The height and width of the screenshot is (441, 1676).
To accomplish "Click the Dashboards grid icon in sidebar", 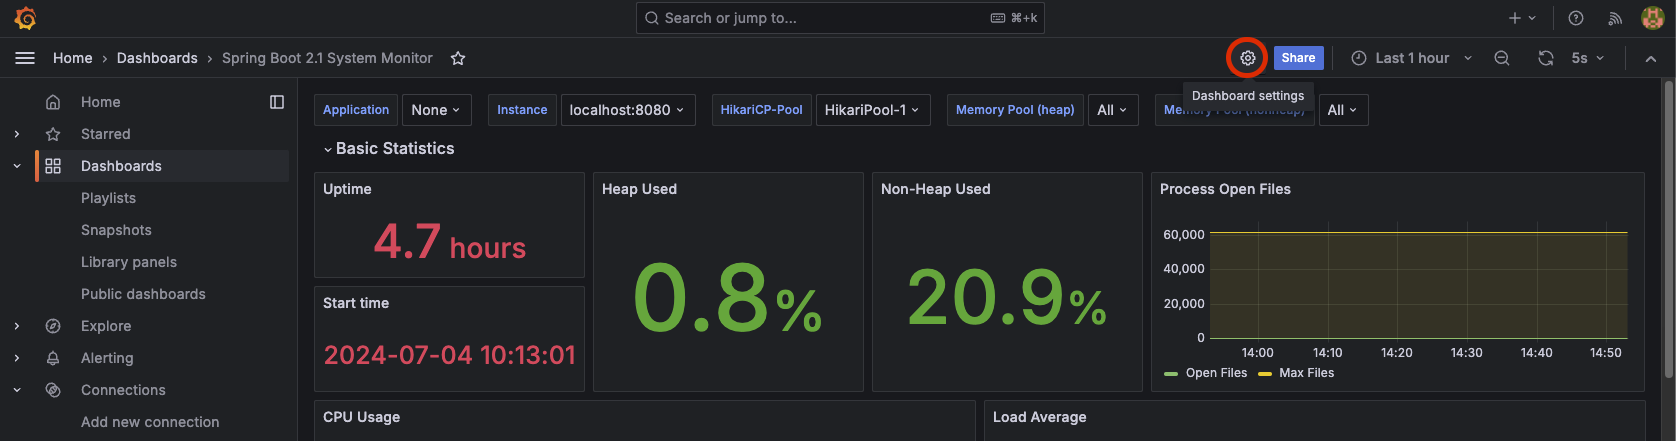I will click(53, 166).
